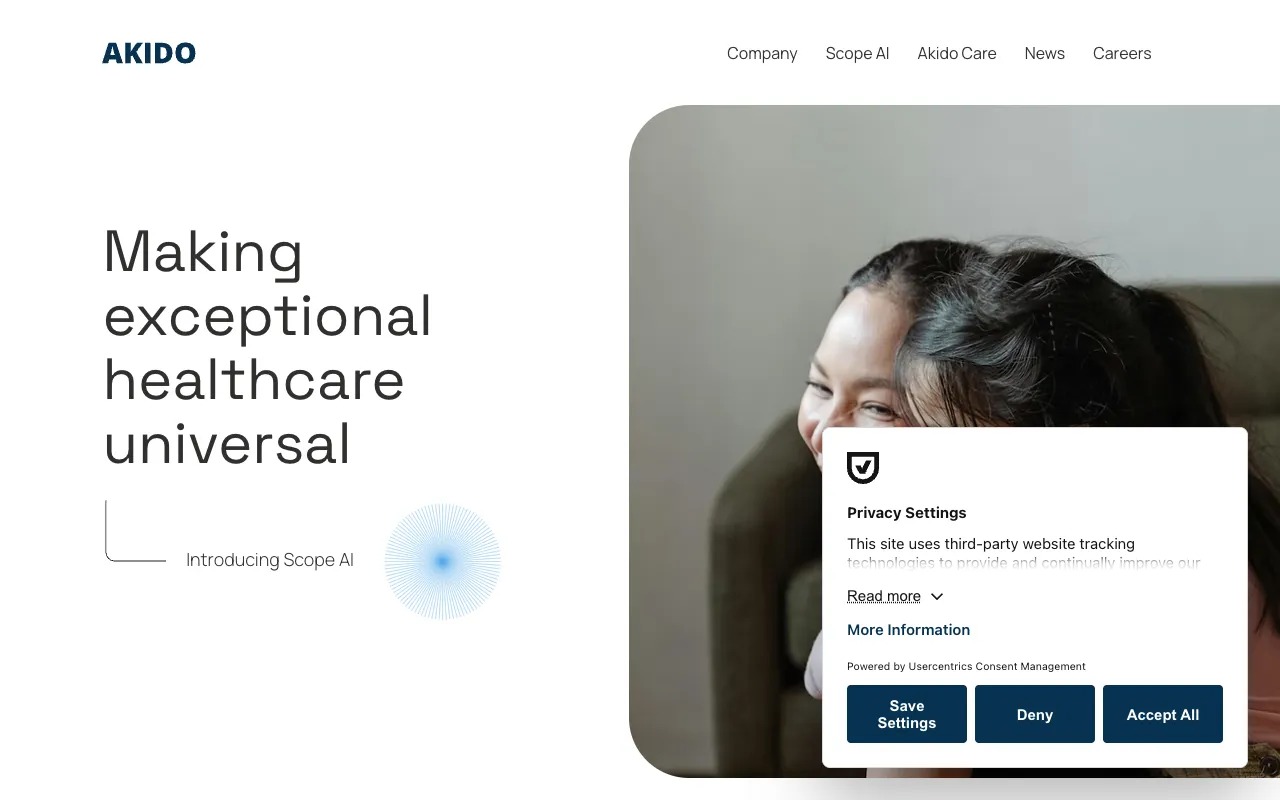Open the News page
Image resolution: width=1280 pixels, height=800 pixels.
coord(1045,53)
